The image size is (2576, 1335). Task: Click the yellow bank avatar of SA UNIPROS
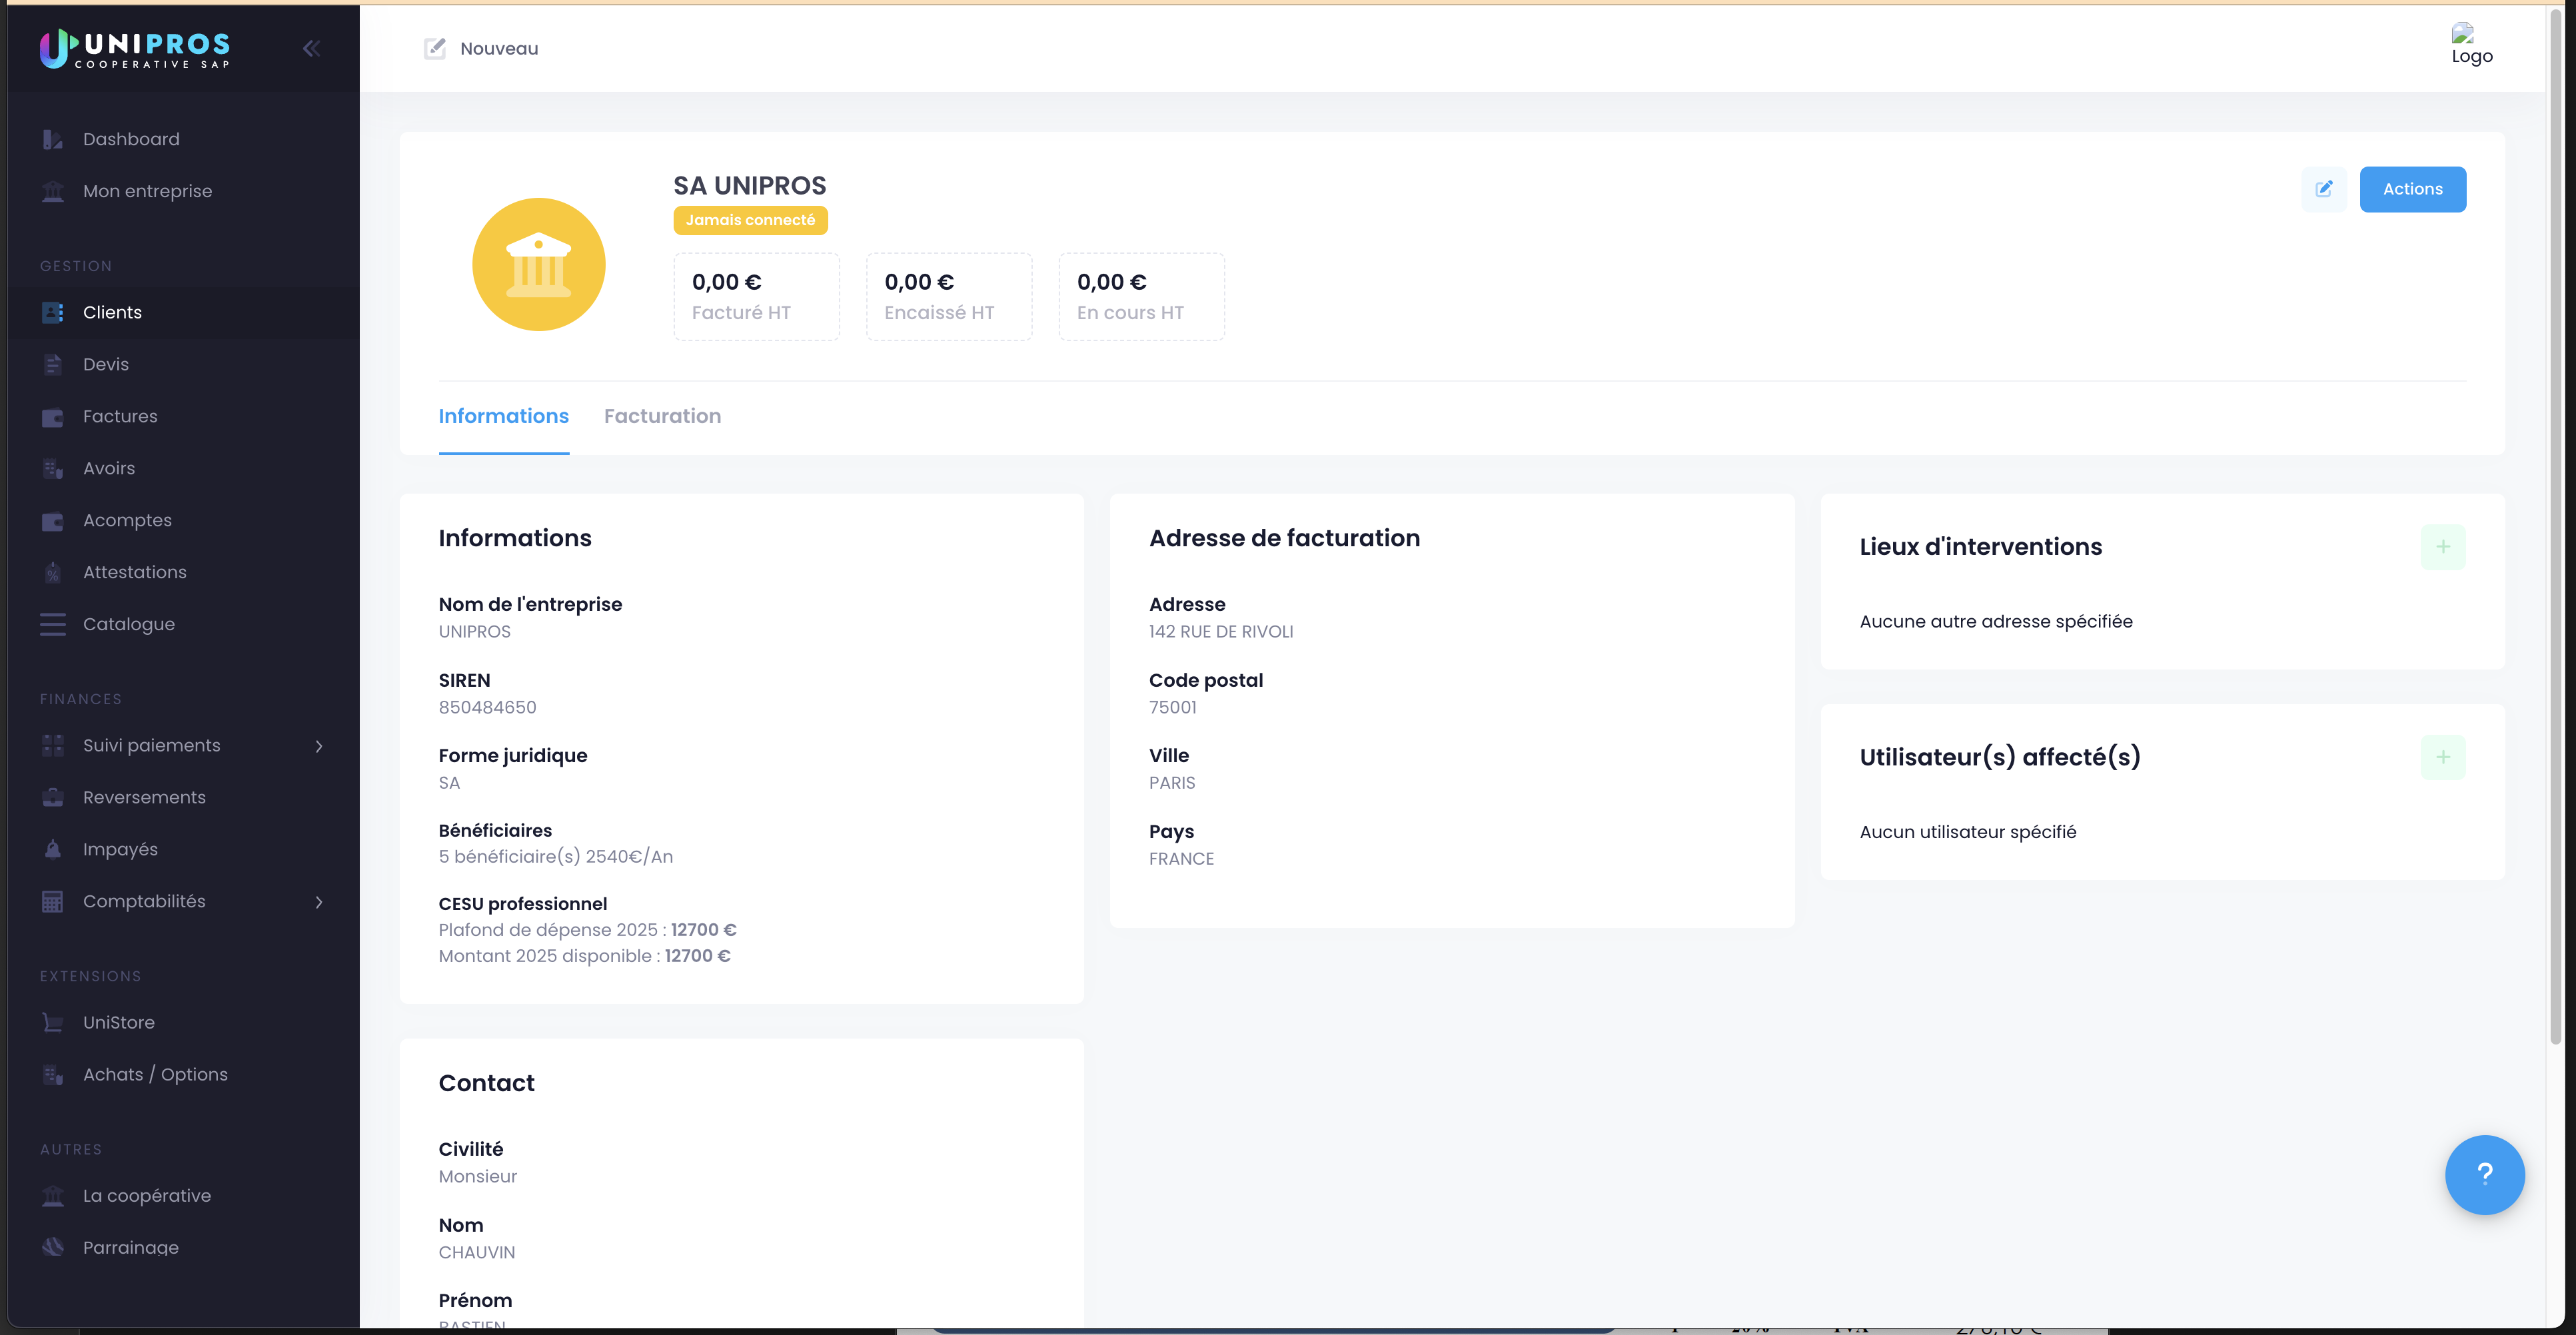click(538, 264)
